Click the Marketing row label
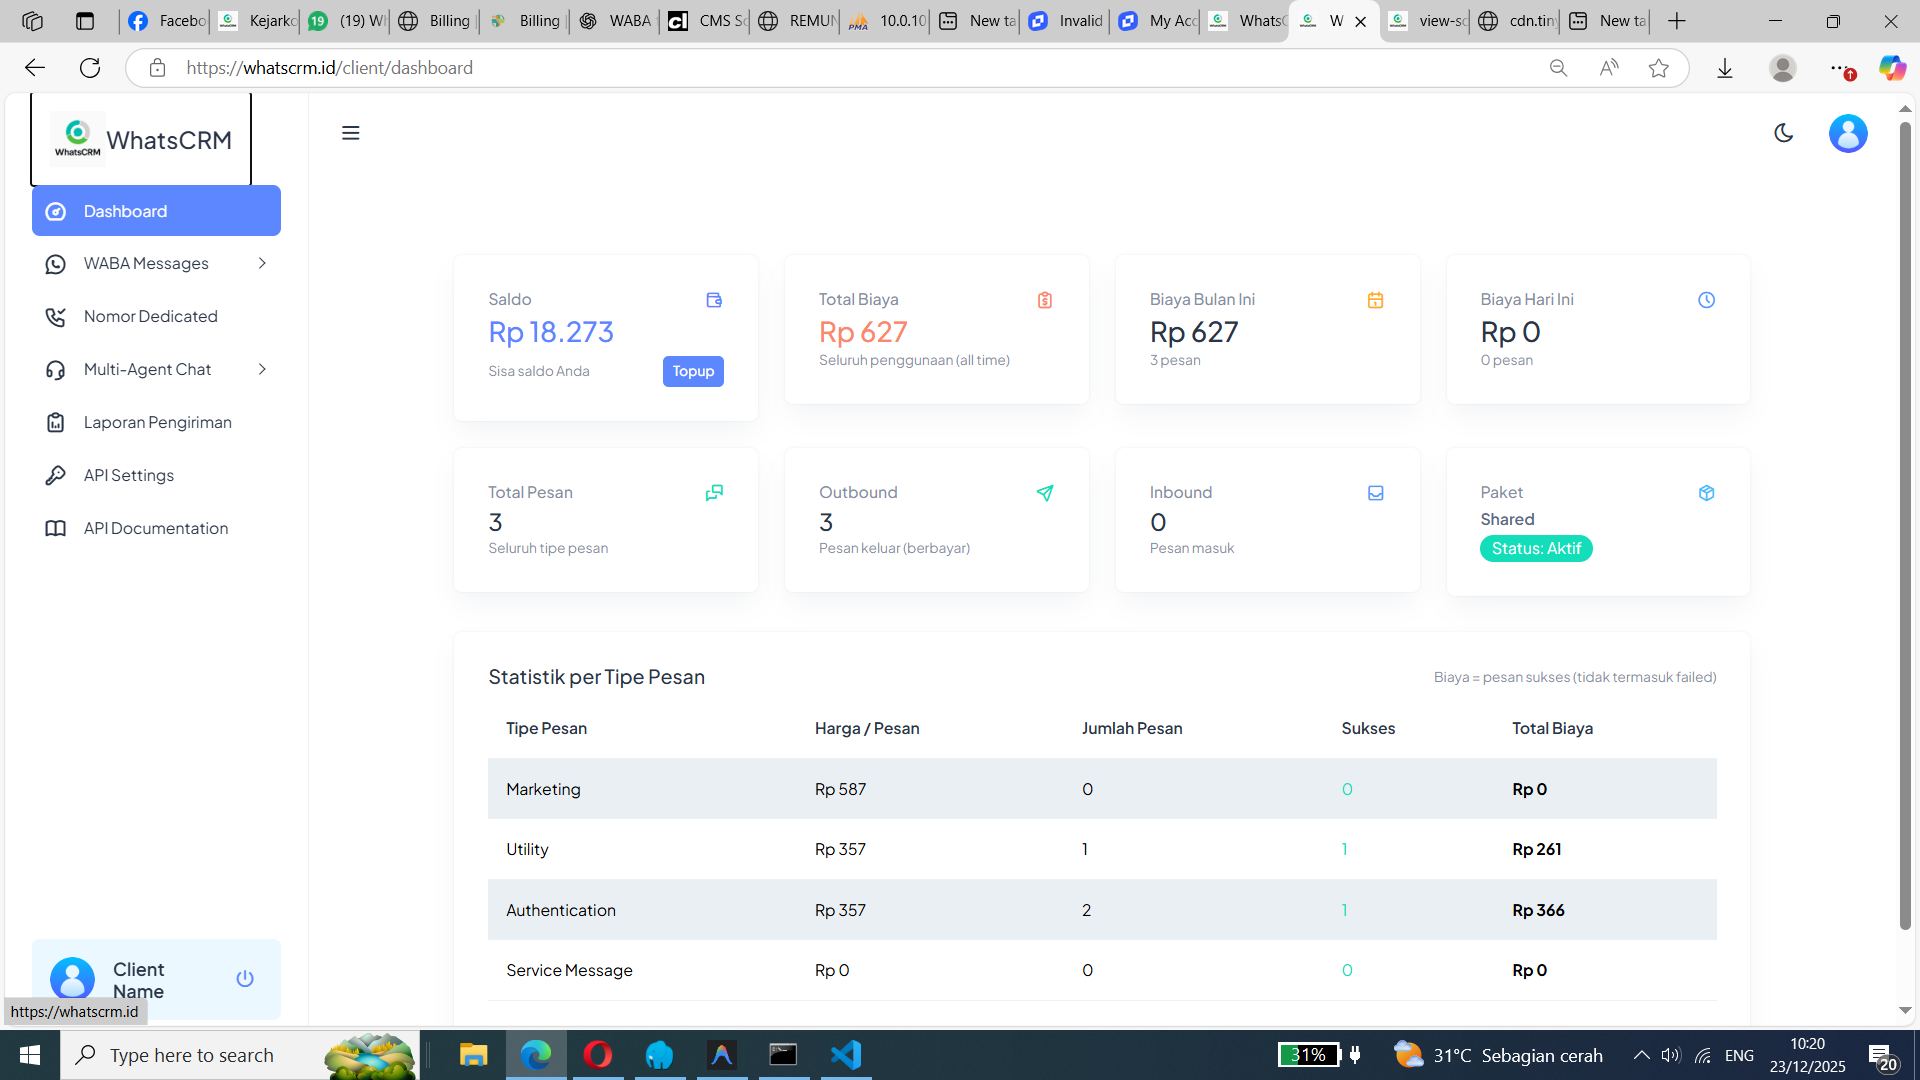The width and height of the screenshot is (1920, 1080). pos(543,789)
